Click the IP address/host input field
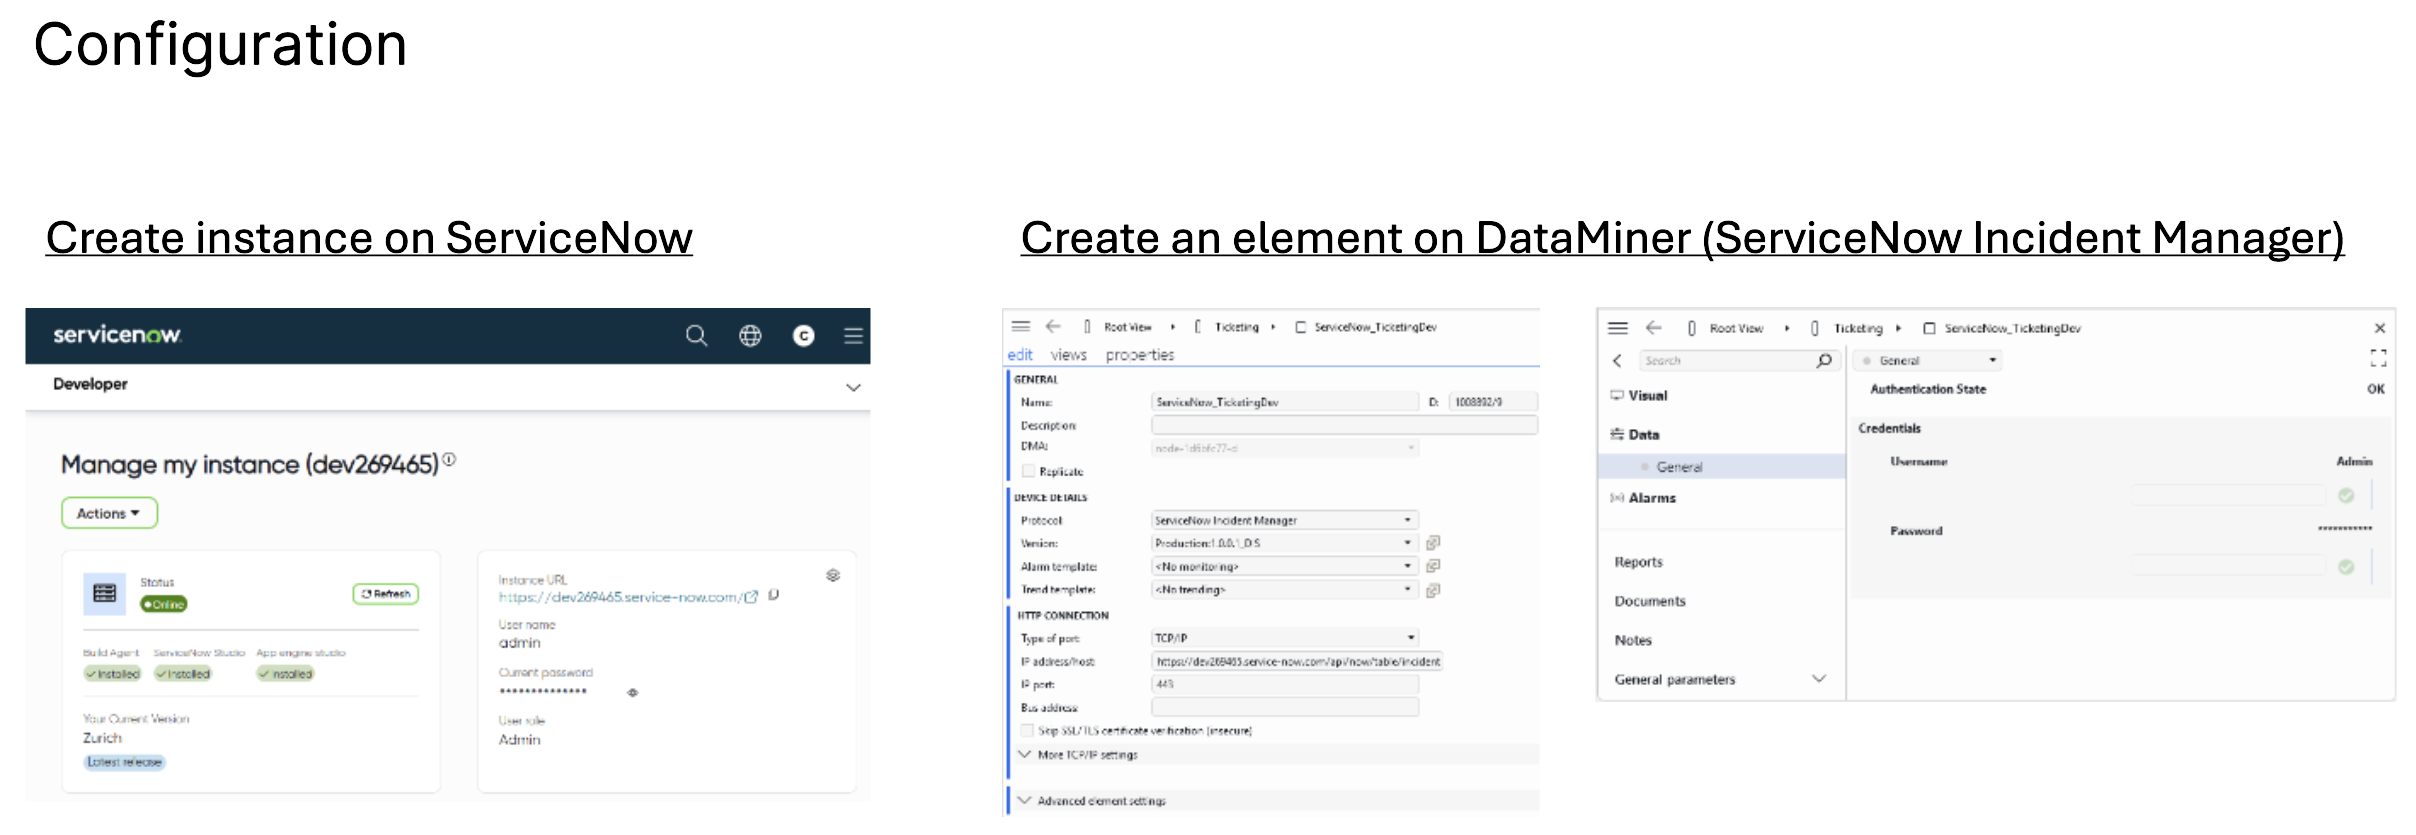 (x=1297, y=661)
